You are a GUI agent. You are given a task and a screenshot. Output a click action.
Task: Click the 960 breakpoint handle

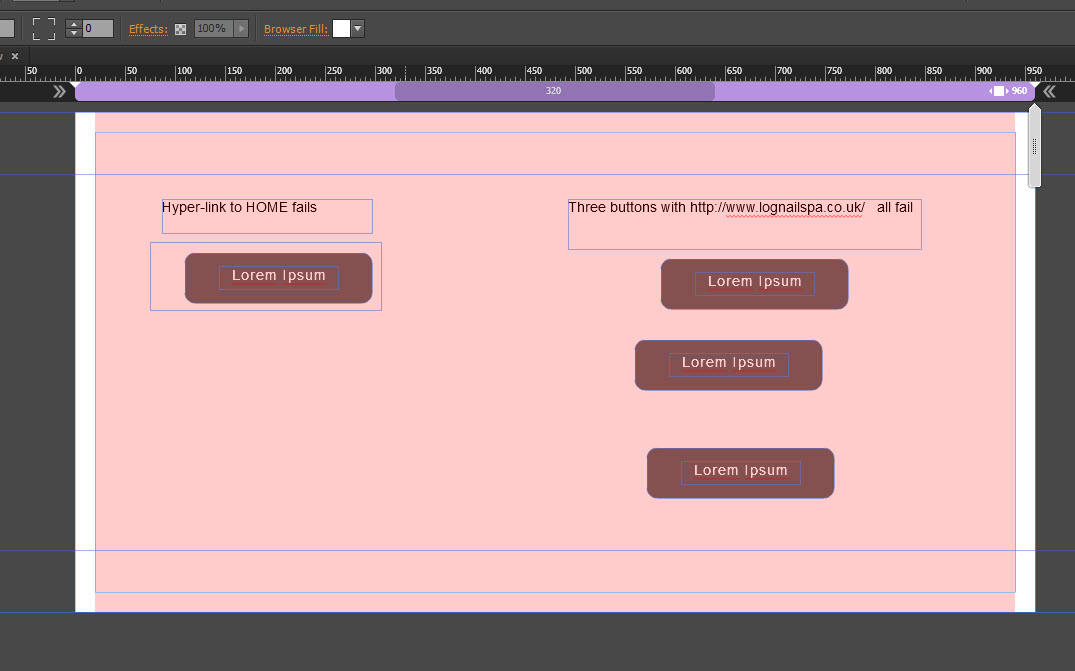(999, 91)
